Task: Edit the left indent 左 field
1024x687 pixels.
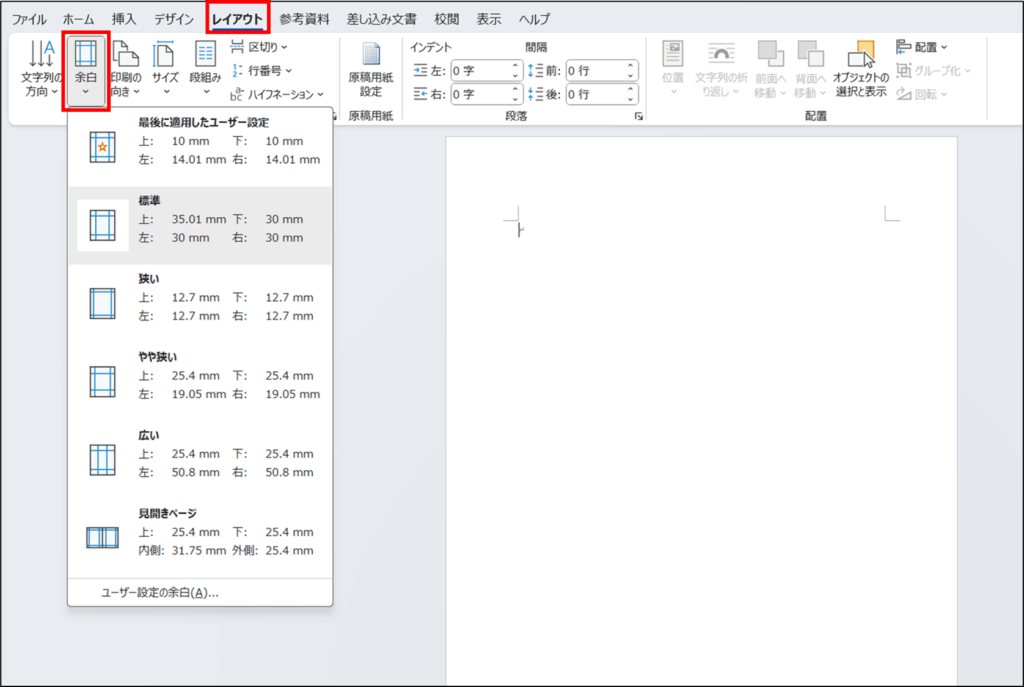Action: coord(481,71)
